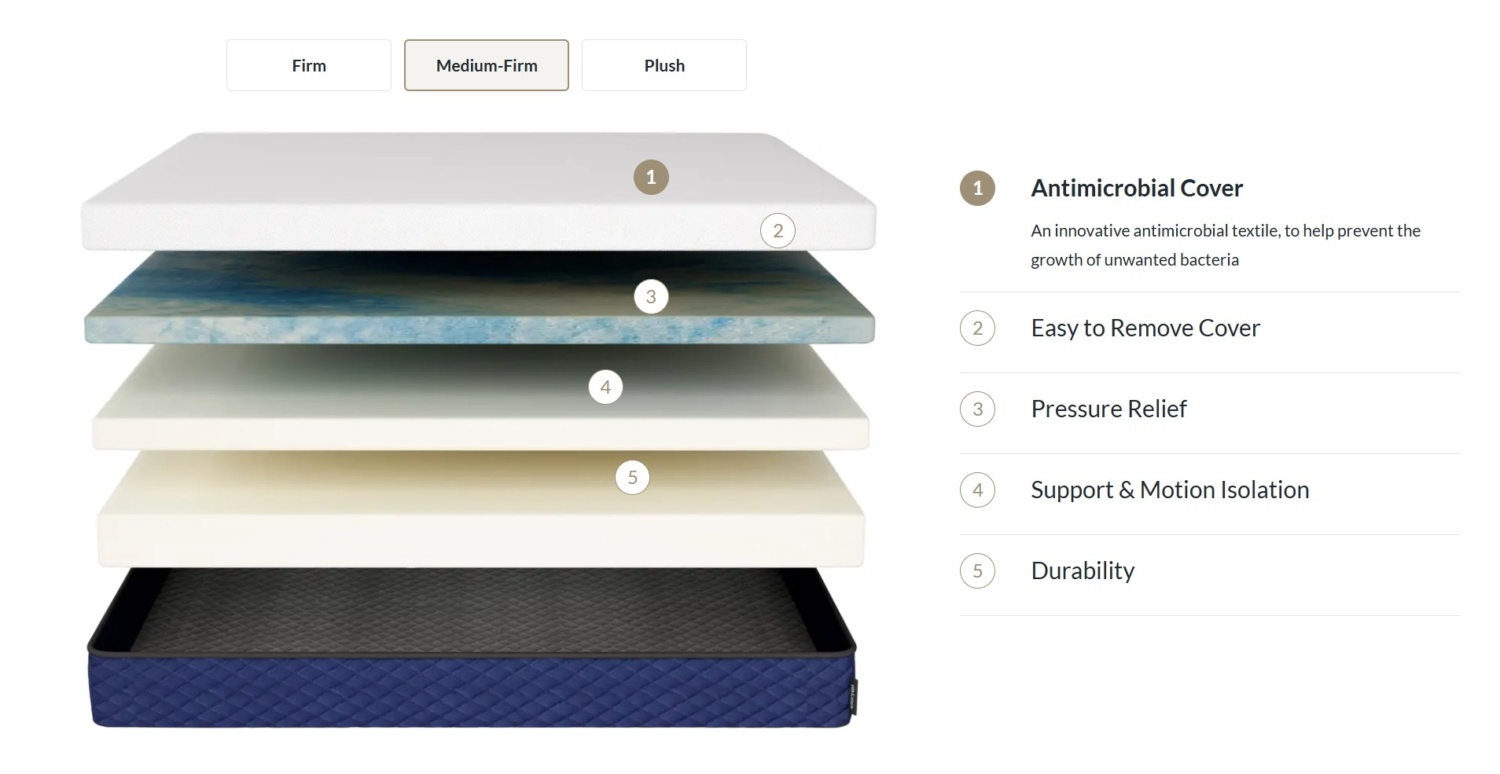
Task: Select hotspot 3 on blue gel layer
Action: pos(651,296)
